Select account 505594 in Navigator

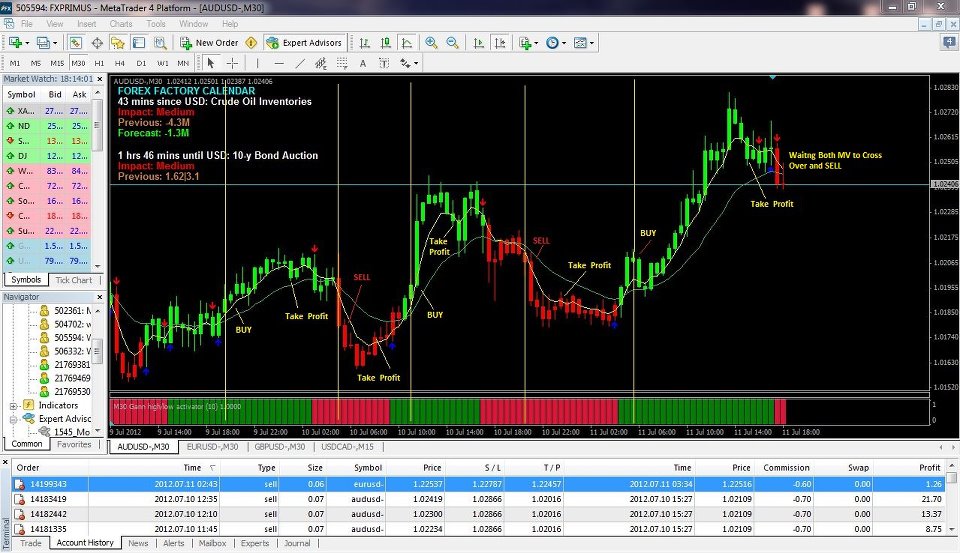[x=66, y=338]
